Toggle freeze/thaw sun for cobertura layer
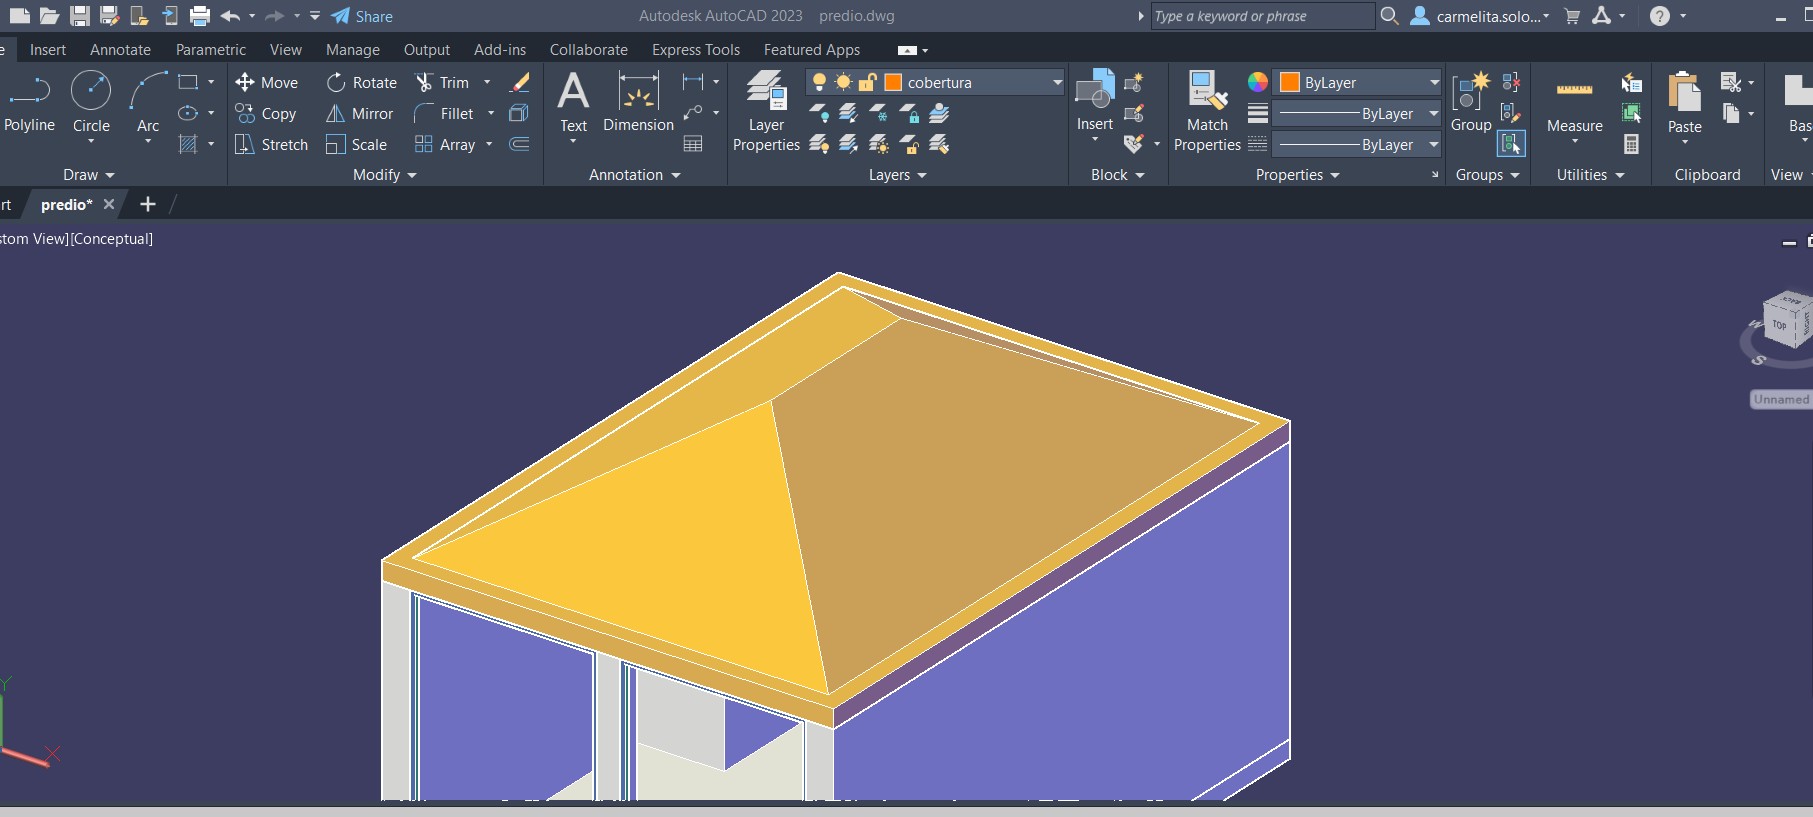The height and width of the screenshot is (817, 1813). click(844, 82)
